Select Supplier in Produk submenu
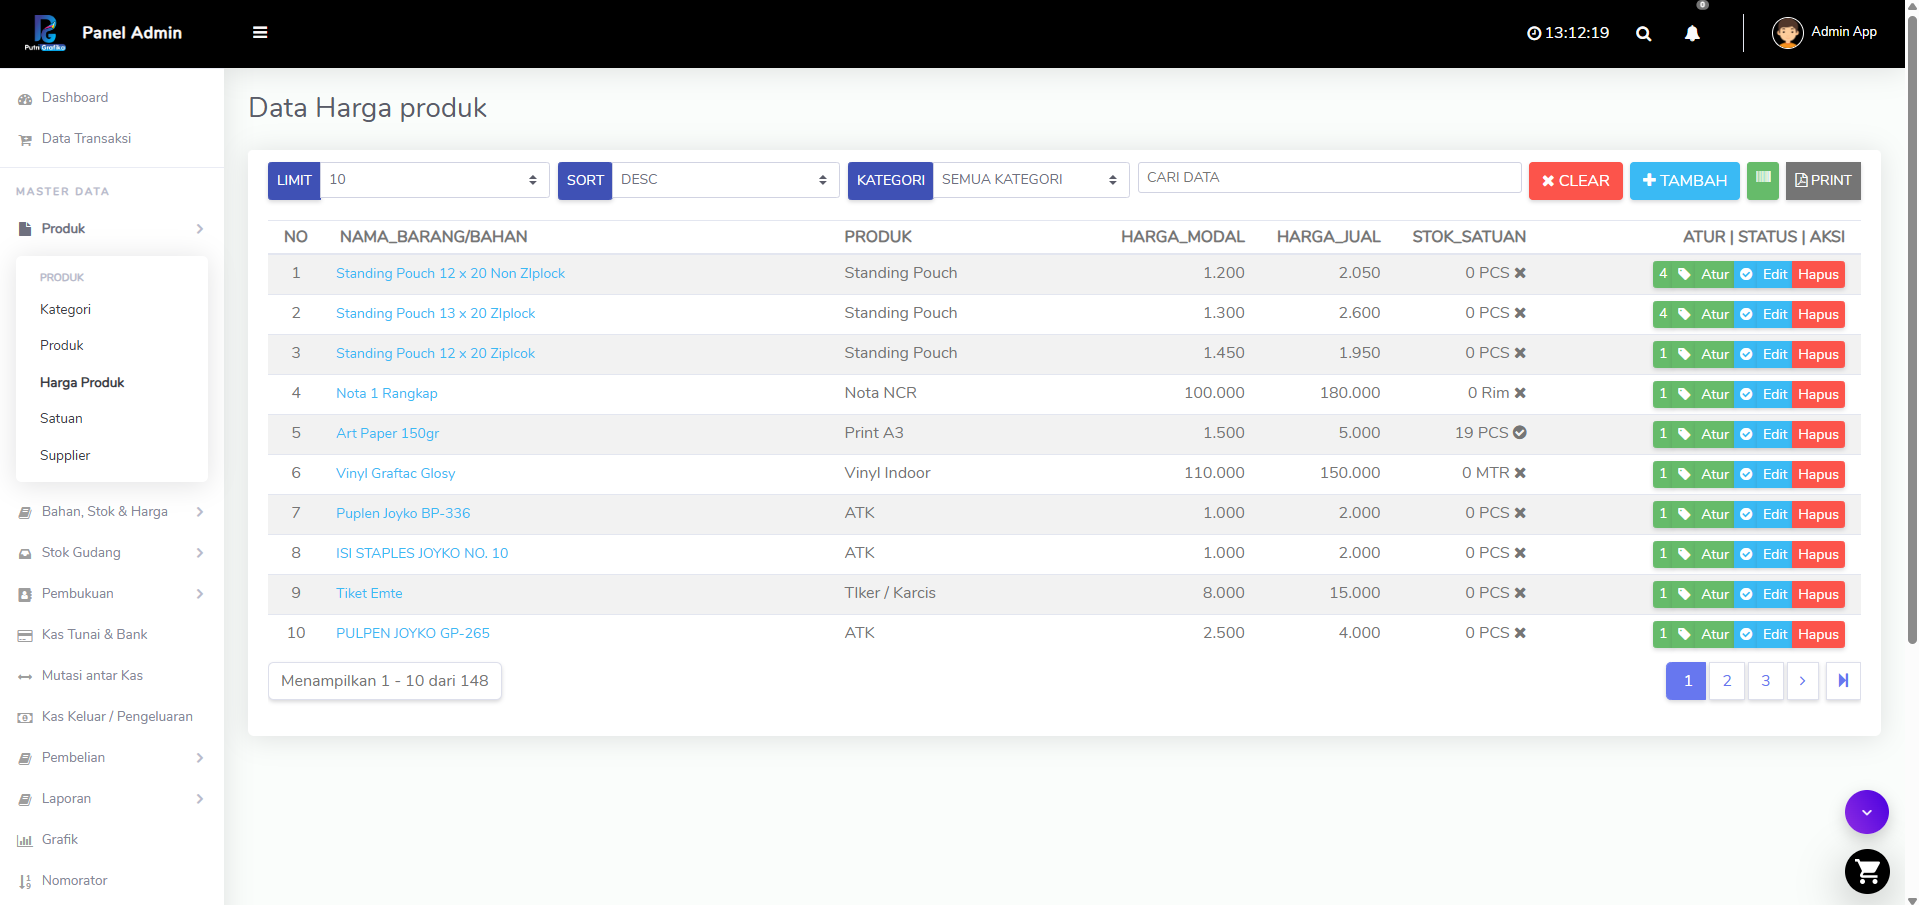1919x905 pixels. [x=65, y=455]
